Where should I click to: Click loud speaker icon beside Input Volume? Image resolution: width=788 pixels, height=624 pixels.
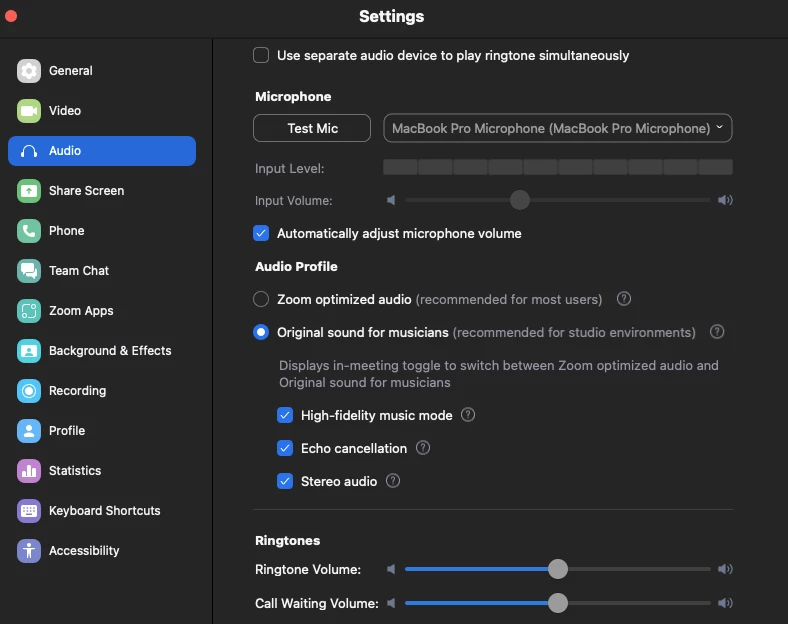click(725, 200)
